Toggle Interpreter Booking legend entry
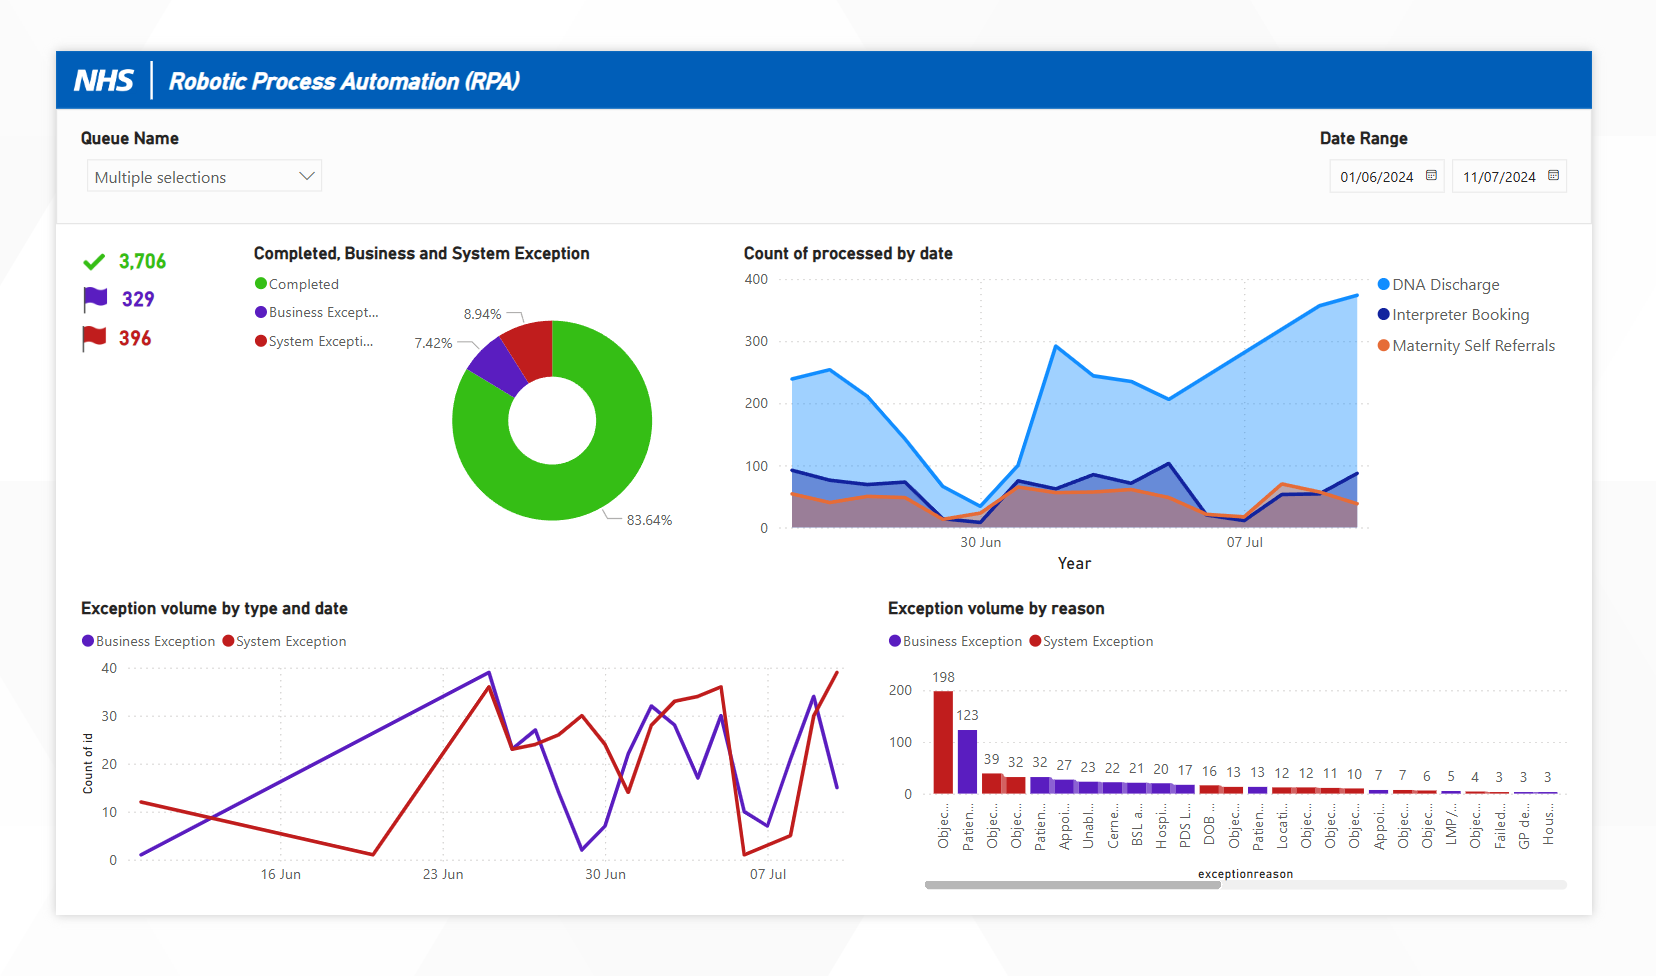 pyautogui.click(x=1454, y=315)
